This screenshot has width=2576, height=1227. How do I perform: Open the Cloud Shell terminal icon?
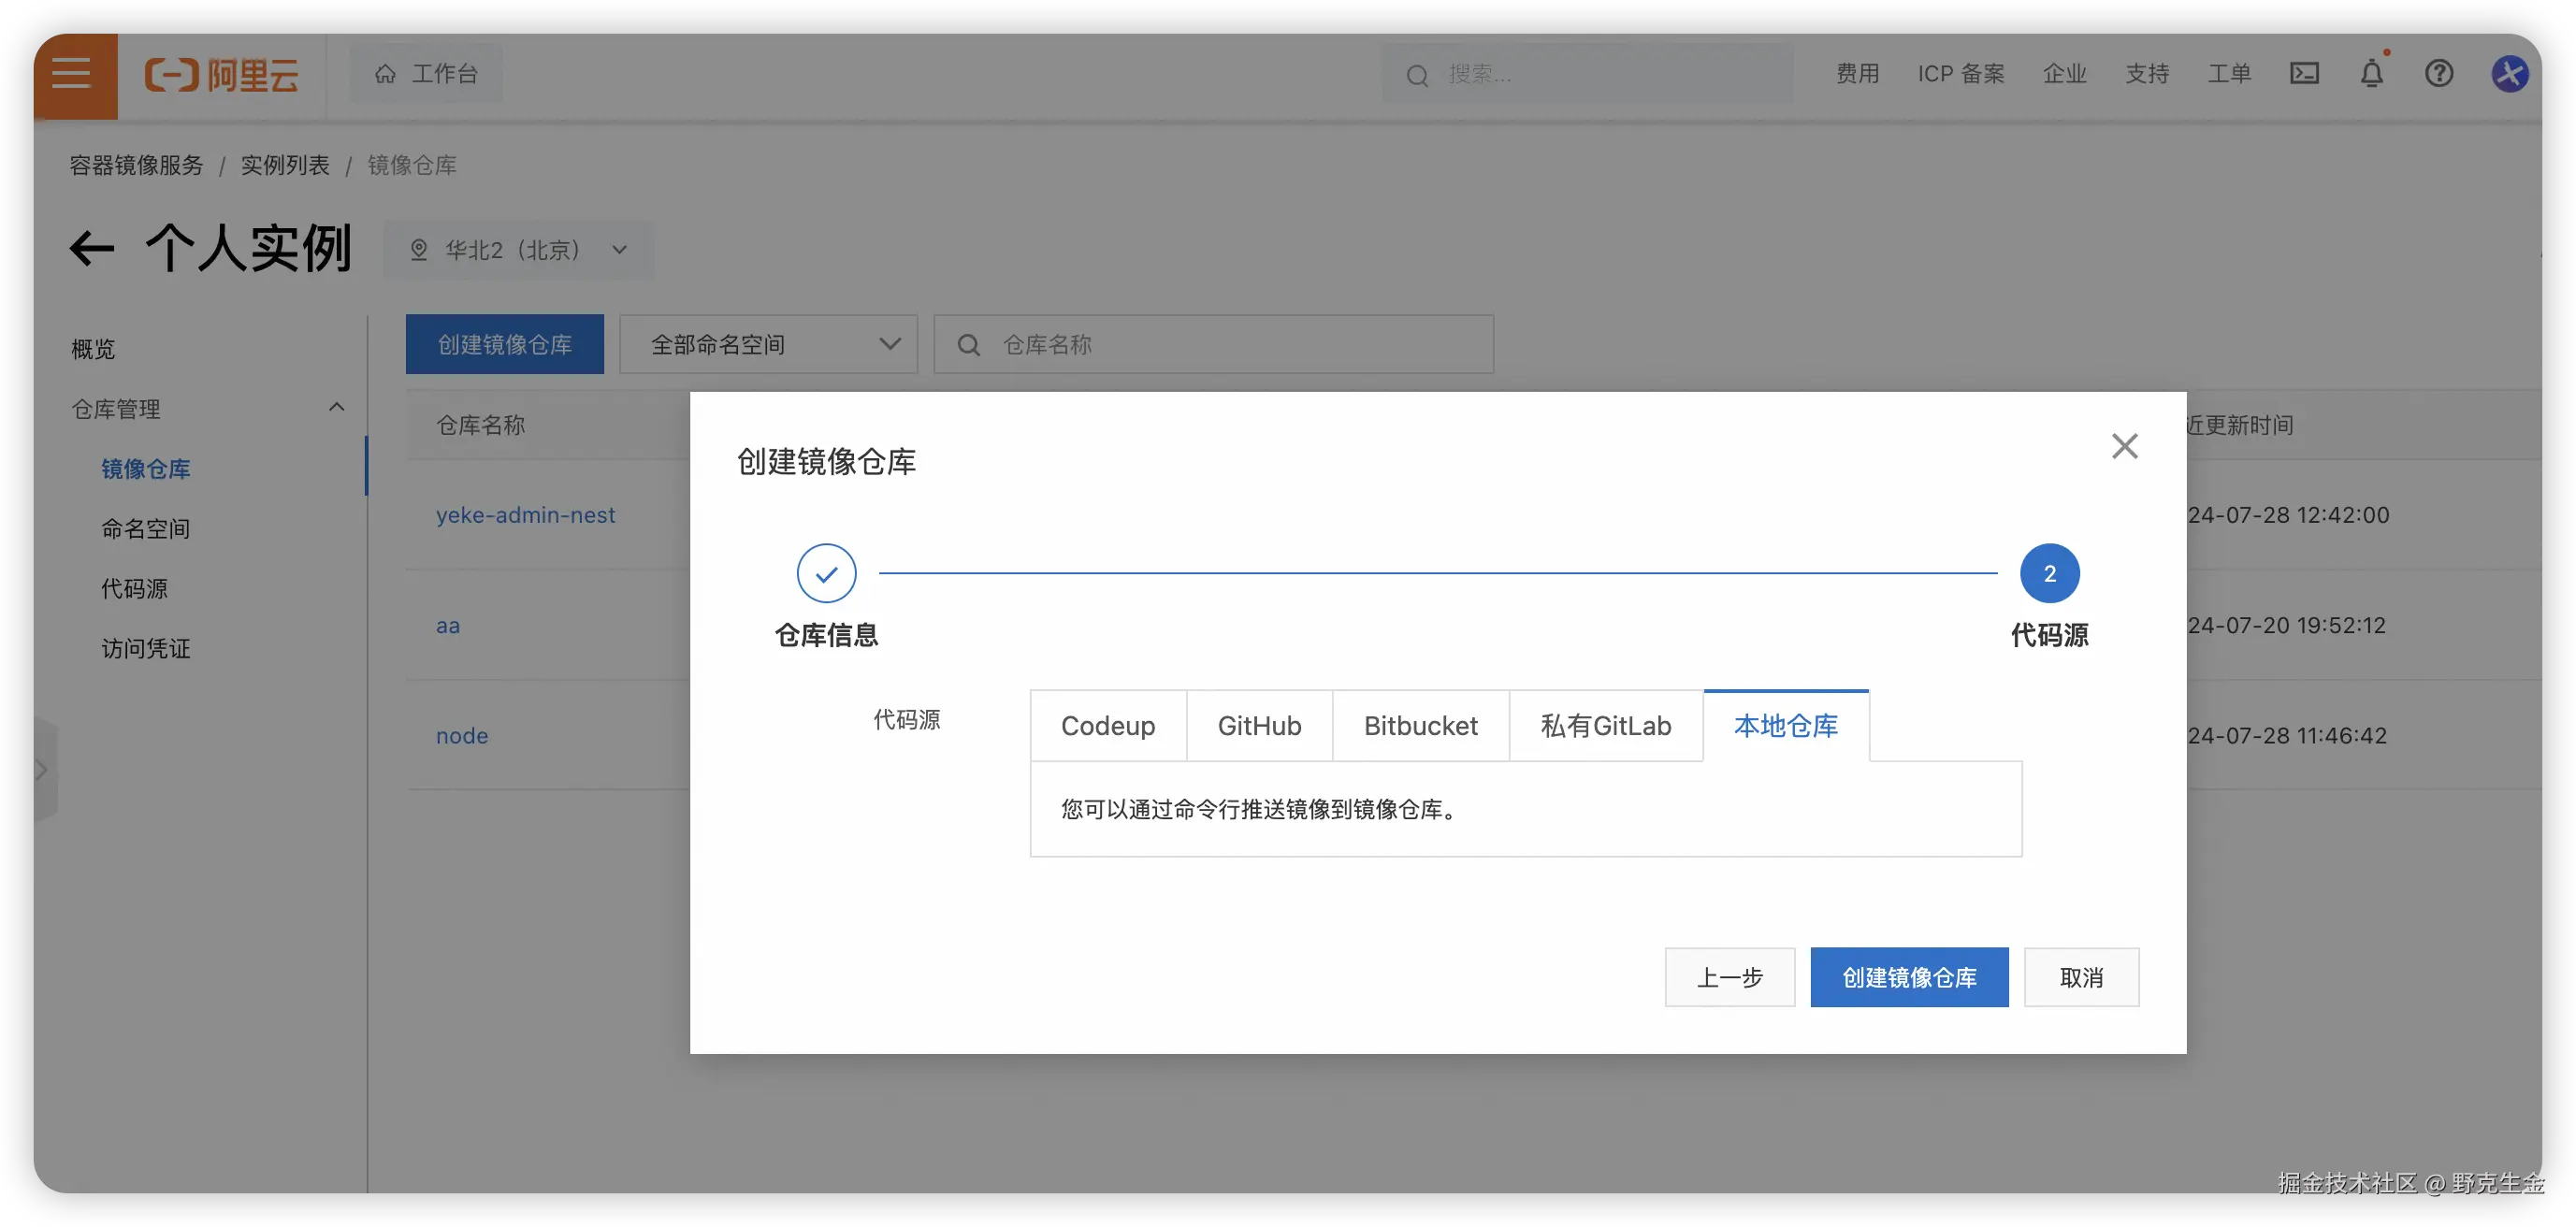click(2304, 74)
